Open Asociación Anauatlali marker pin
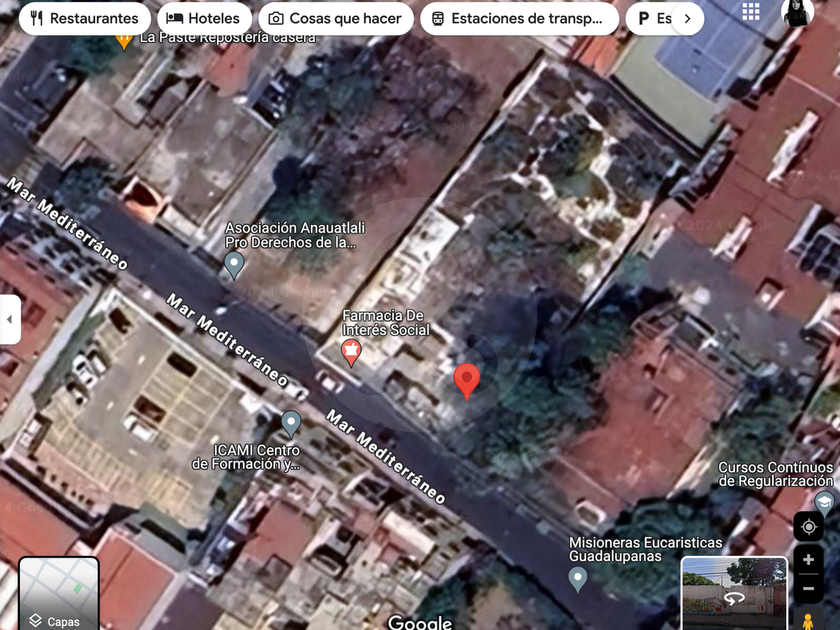 (234, 265)
